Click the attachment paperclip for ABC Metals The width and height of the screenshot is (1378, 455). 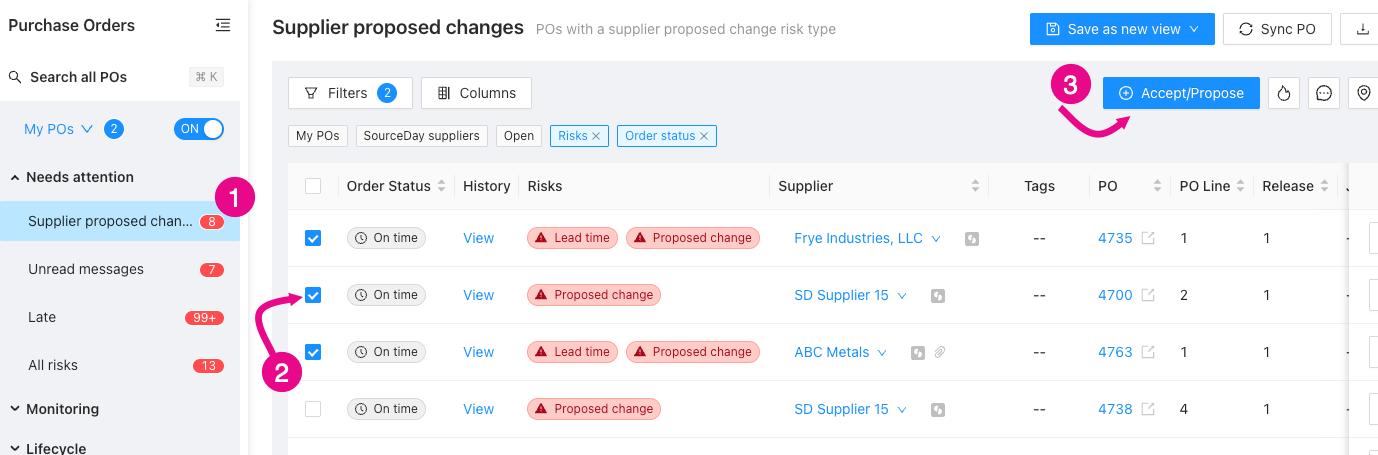pos(940,352)
